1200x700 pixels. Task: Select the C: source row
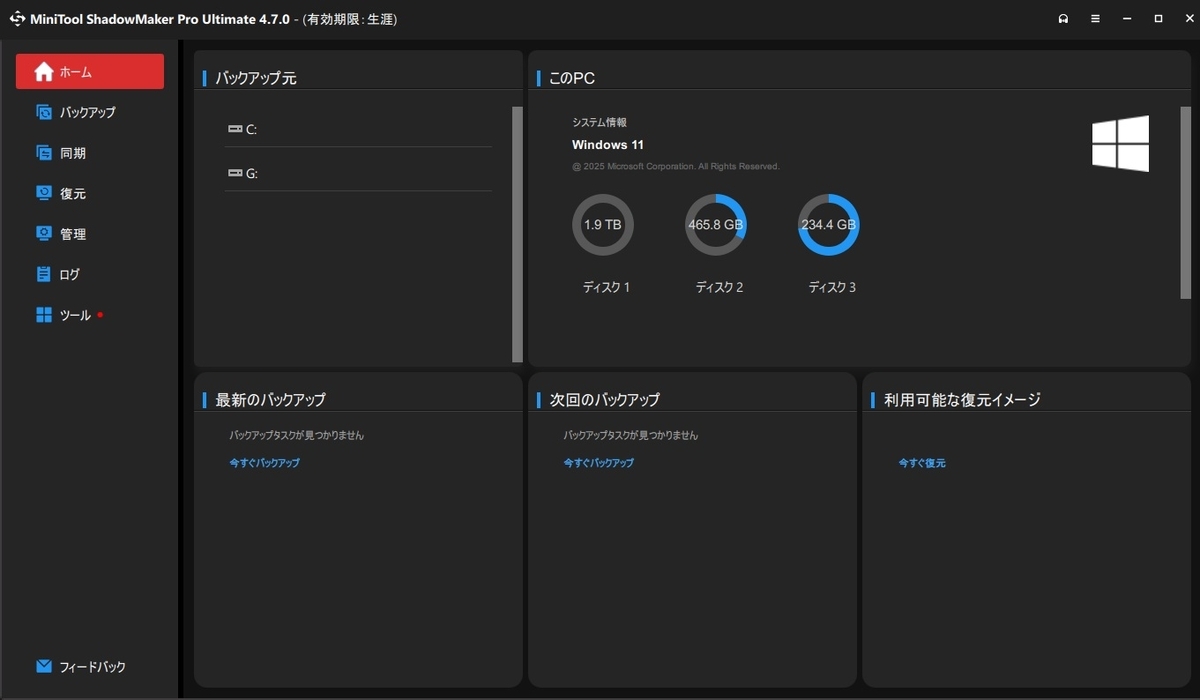(x=358, y=129)
